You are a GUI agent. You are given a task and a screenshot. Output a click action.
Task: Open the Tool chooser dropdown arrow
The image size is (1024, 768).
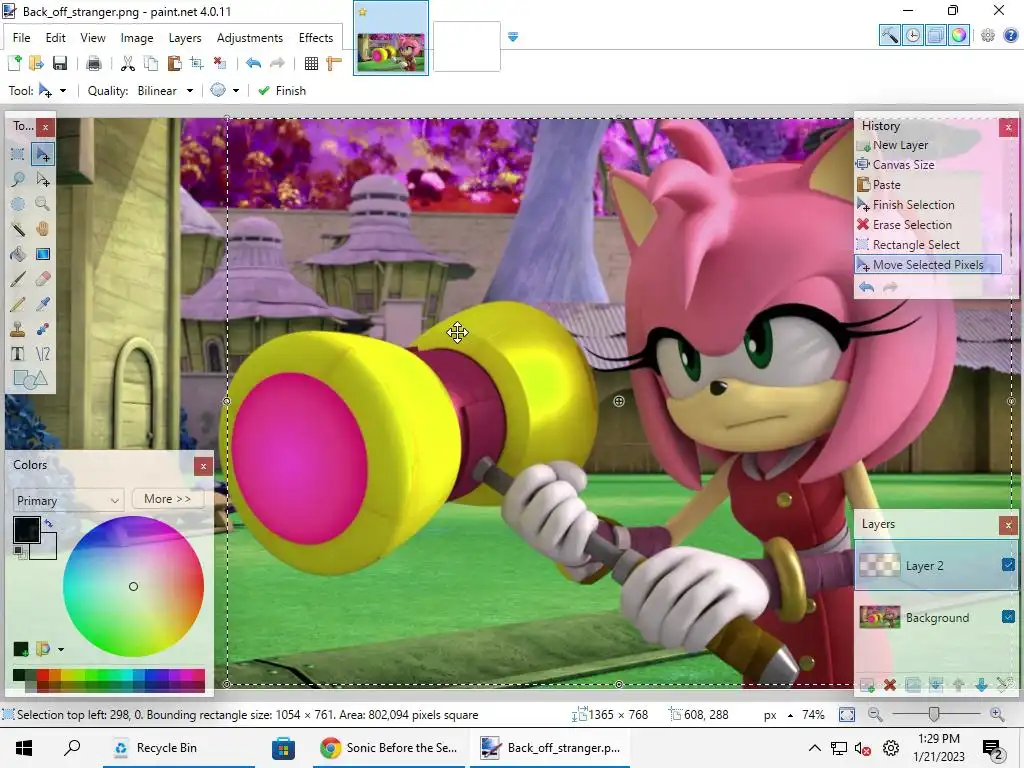click(x=63, y=91)
